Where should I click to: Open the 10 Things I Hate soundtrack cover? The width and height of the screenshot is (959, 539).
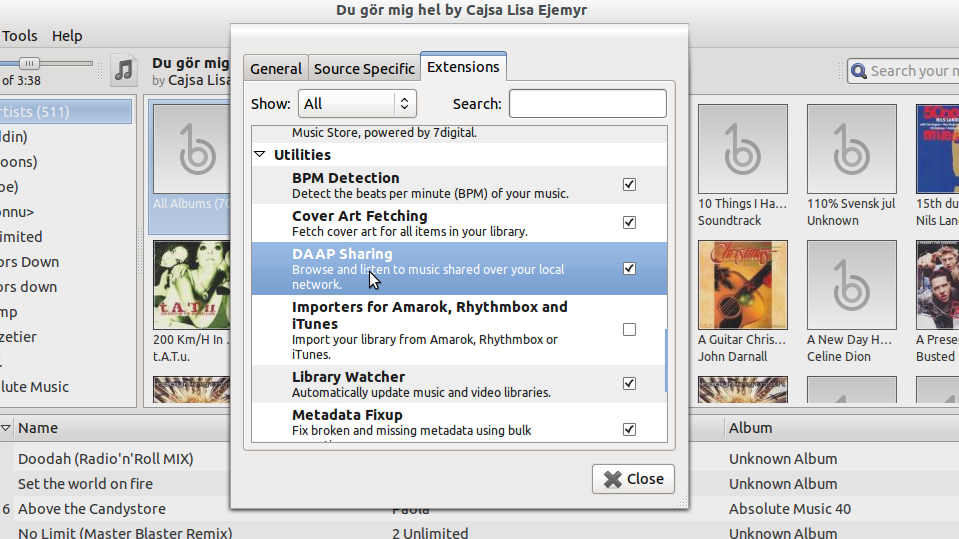point(742,149)
